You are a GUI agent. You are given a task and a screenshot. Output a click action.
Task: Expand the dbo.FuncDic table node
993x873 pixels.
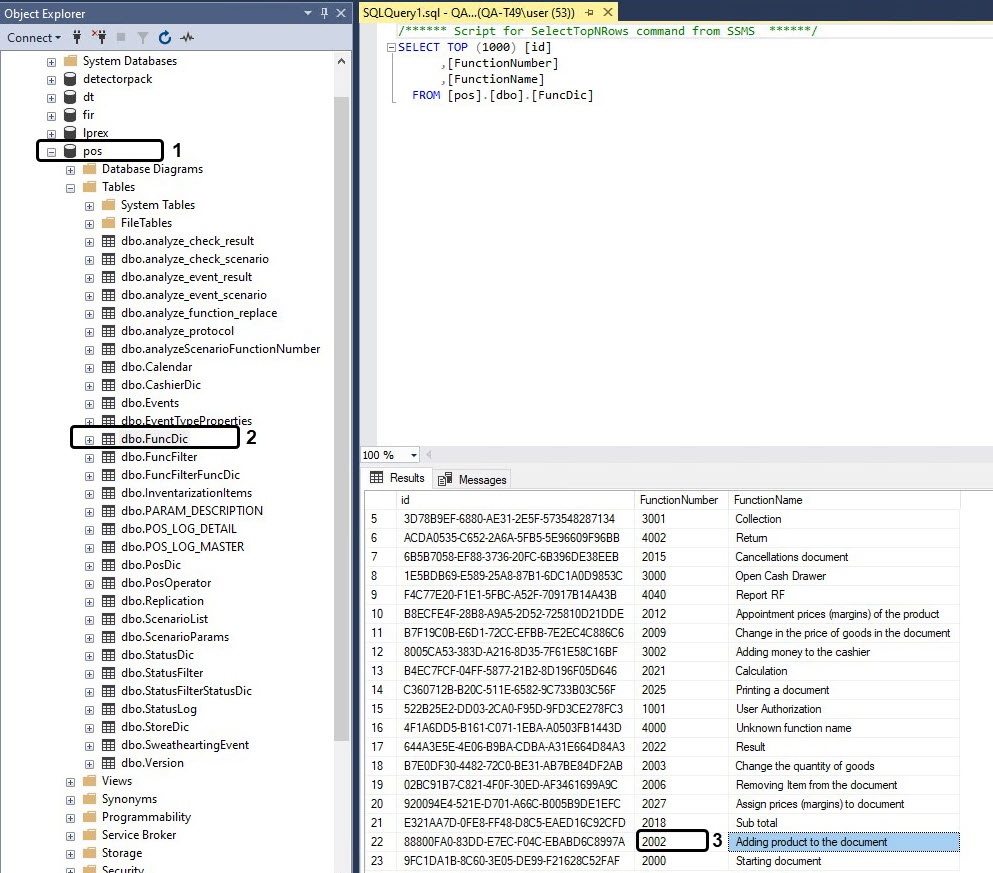89,439
